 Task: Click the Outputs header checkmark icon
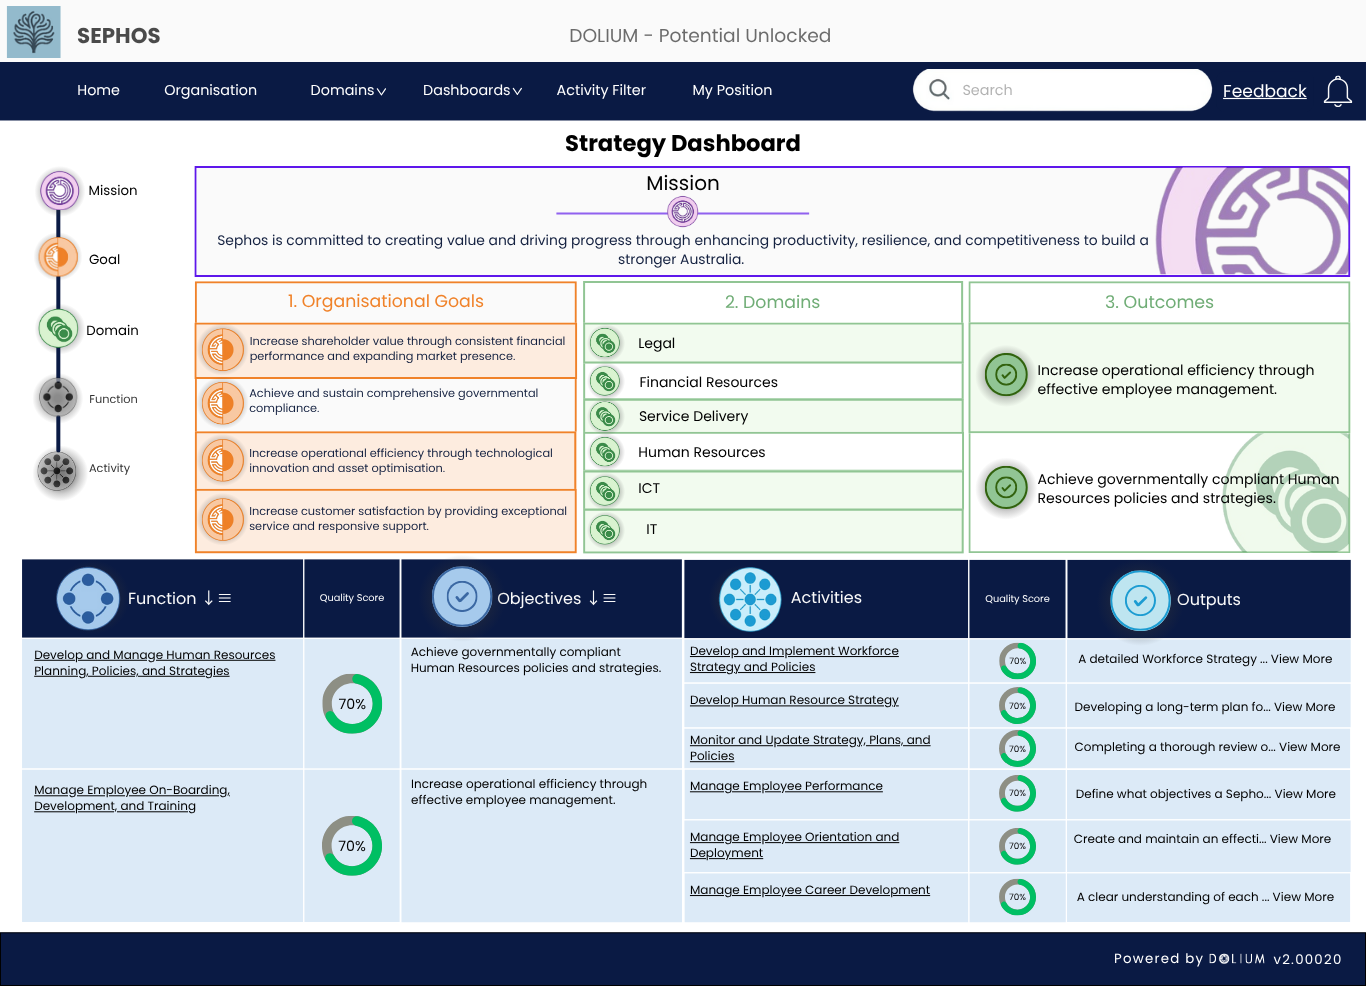click(x=1140, y=601)
